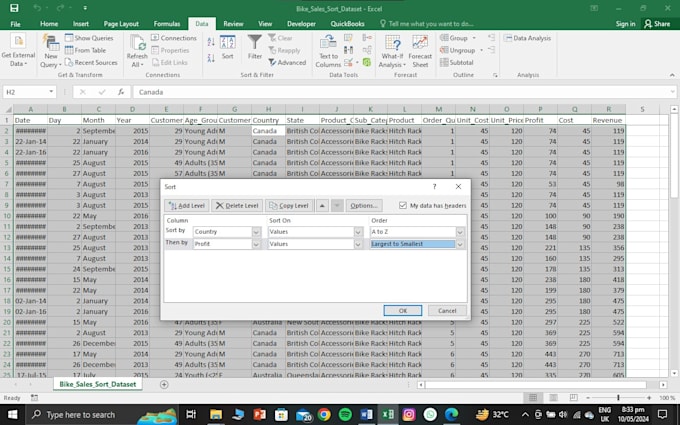The width and height of the screenshot is (680, 425).
Task: Click the insert function fx icon
Action: [121, 92]
